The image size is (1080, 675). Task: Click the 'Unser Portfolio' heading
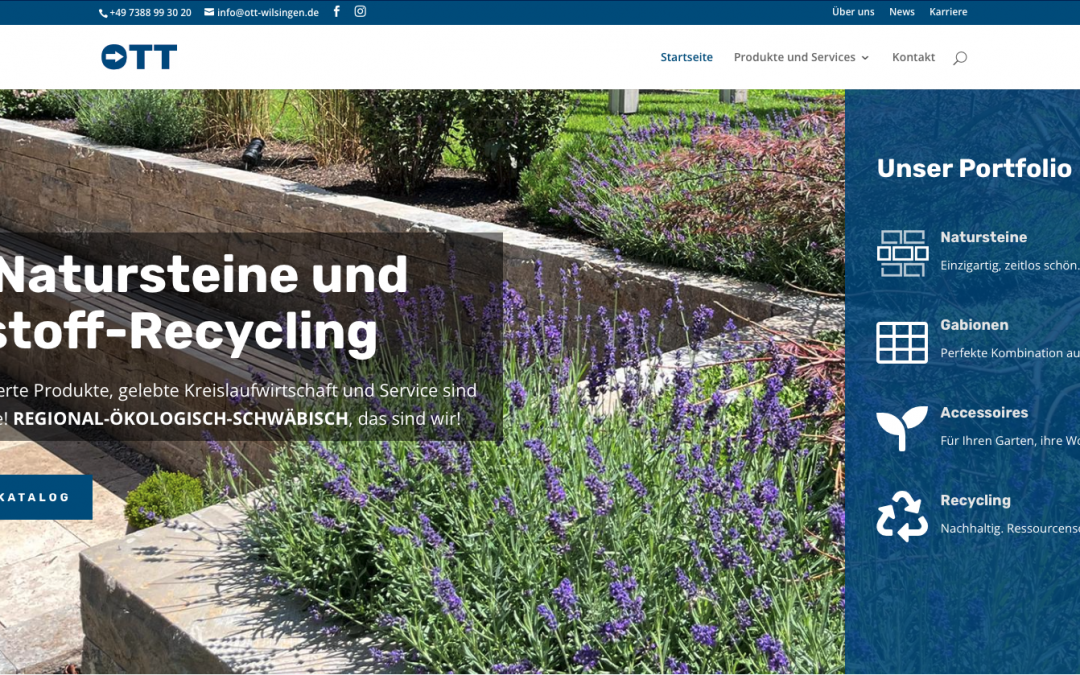974,168
